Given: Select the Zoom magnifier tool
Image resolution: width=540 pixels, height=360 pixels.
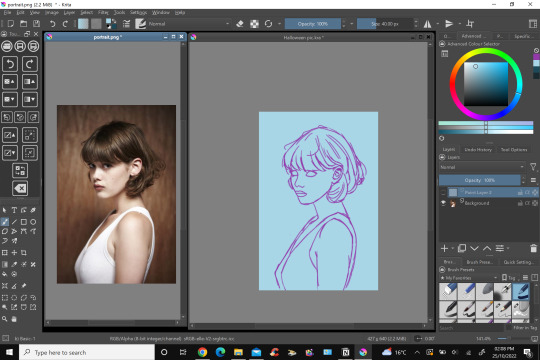Looking at the screenshot, I should [x=4, y=319].
